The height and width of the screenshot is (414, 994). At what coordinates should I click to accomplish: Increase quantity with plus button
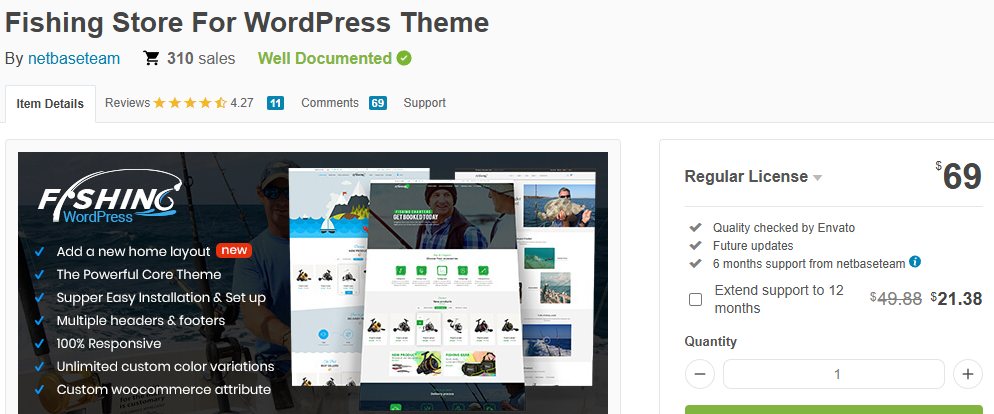pos(968,374)
